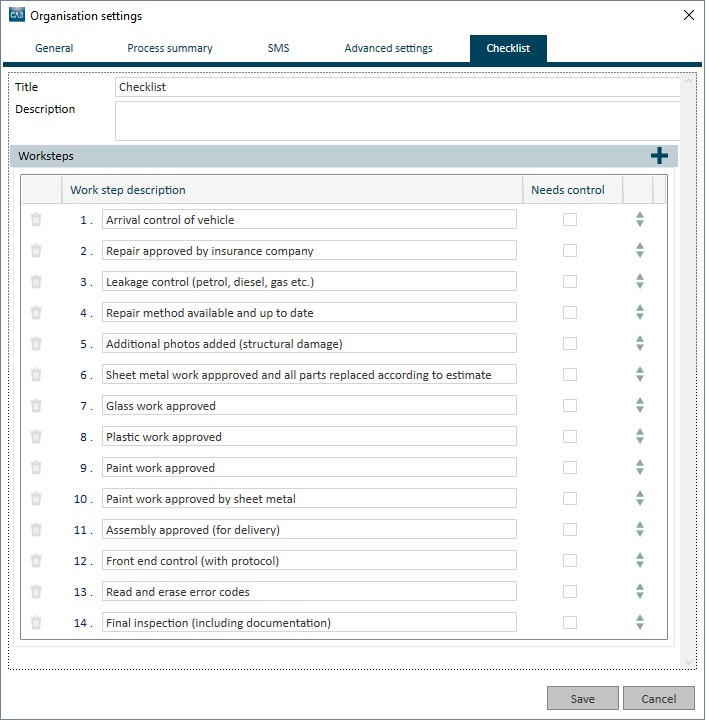Enable Needs control for "Glass work approved"
Screen dimensions: 707x720
(x=570, y=405)
